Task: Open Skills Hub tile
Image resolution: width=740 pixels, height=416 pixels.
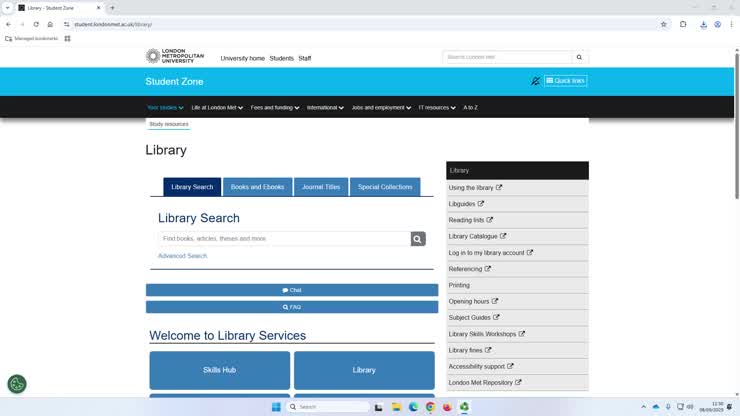Action: pyautogui.click(x=219, y=370)
